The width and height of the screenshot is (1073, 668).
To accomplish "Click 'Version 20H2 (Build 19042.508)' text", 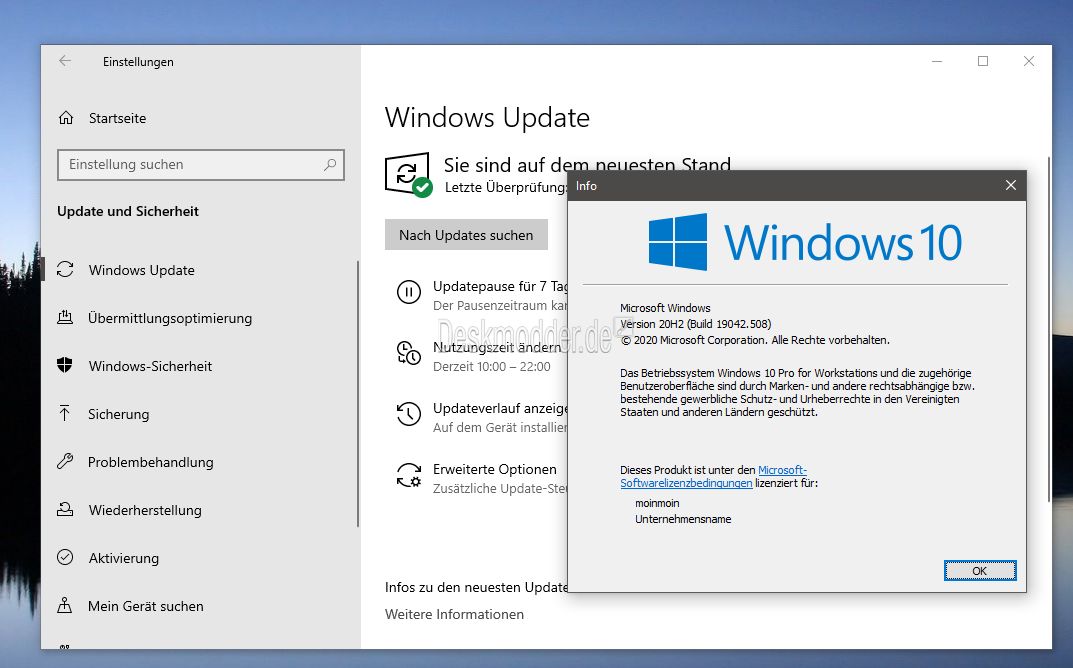I will click(x=695, y=324).
